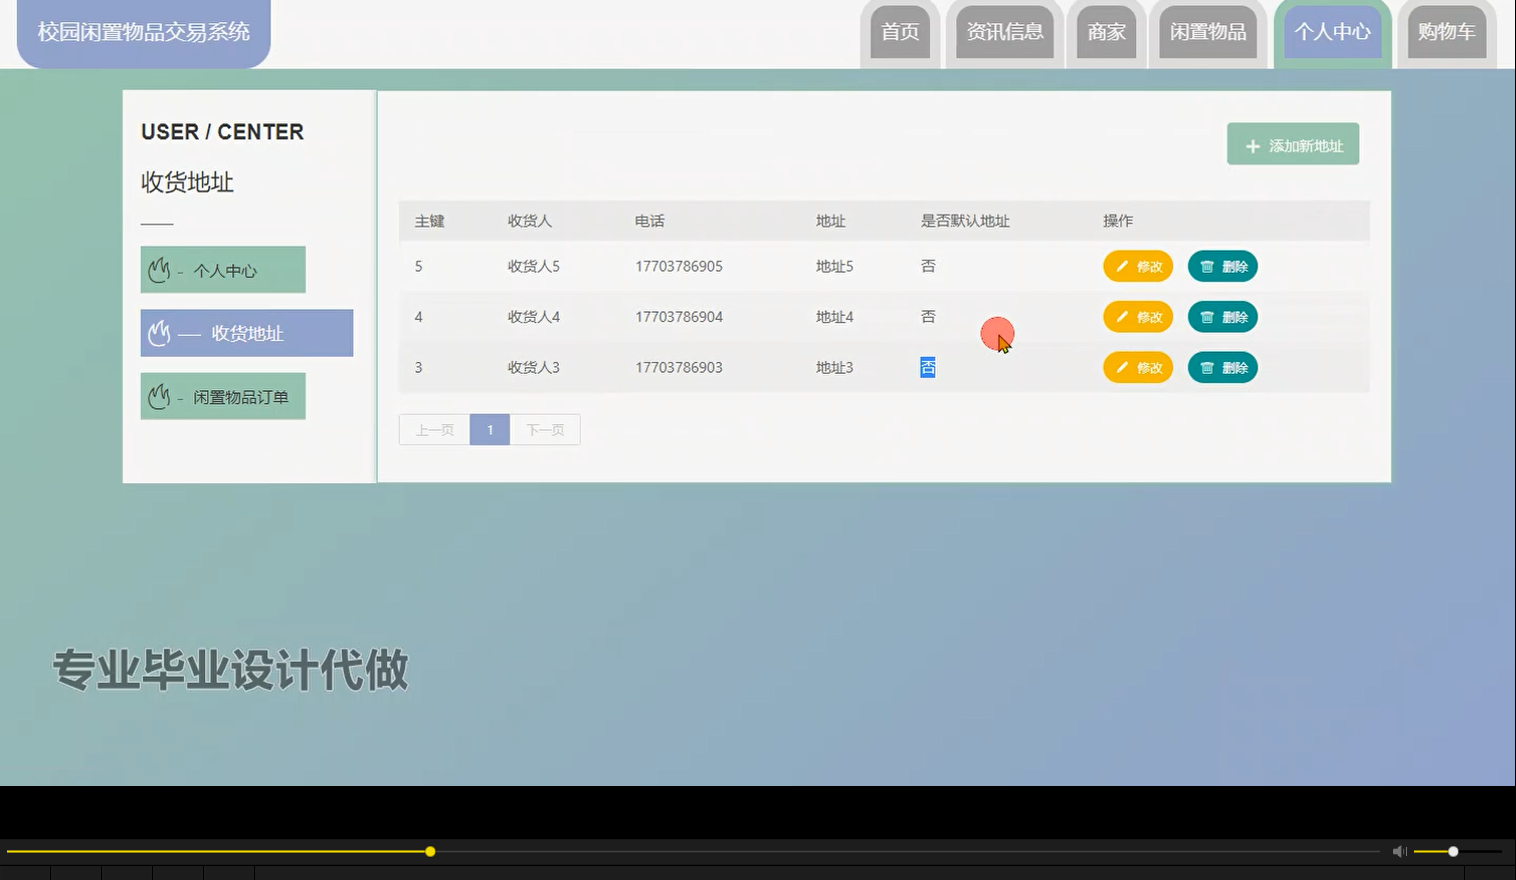
Task: Click the trash delete icon for address 3
Action: pyautogui.click(x=1207, y=367)
